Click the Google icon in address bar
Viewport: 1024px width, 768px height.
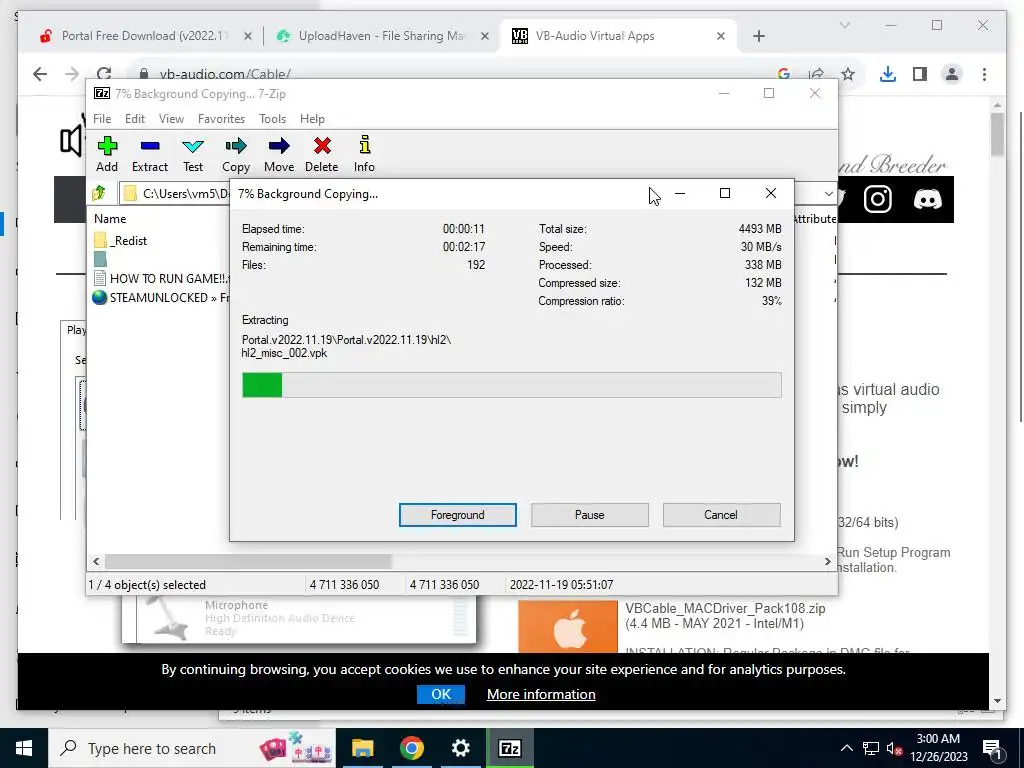click(784, 74)
